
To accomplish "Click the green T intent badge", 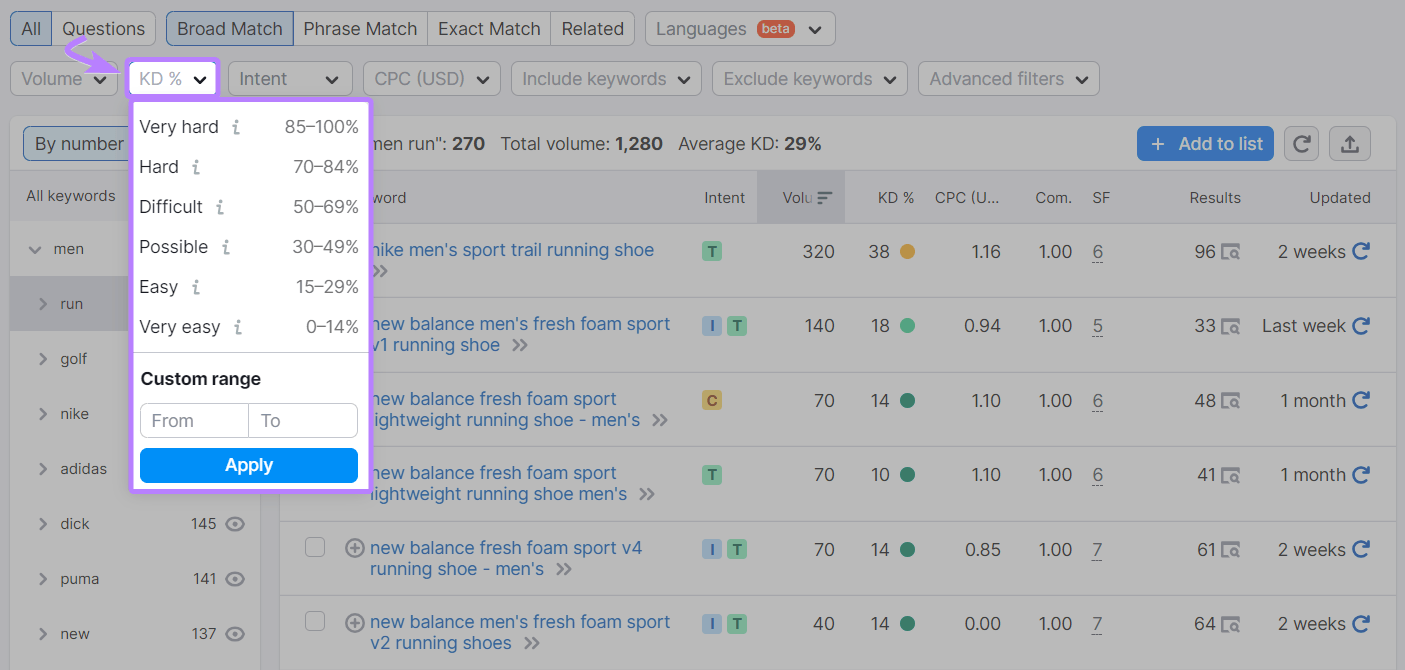I will 712,251.
